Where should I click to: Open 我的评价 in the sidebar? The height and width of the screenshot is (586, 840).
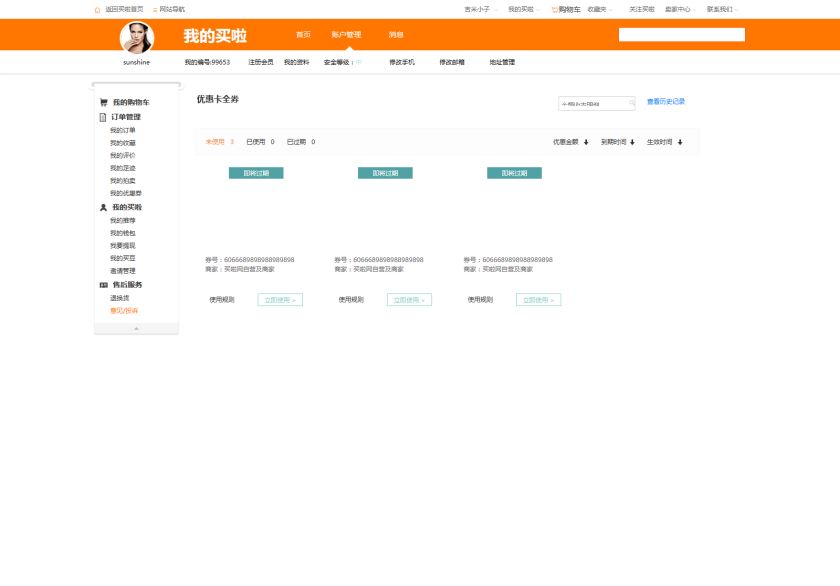tap(123, 155)
